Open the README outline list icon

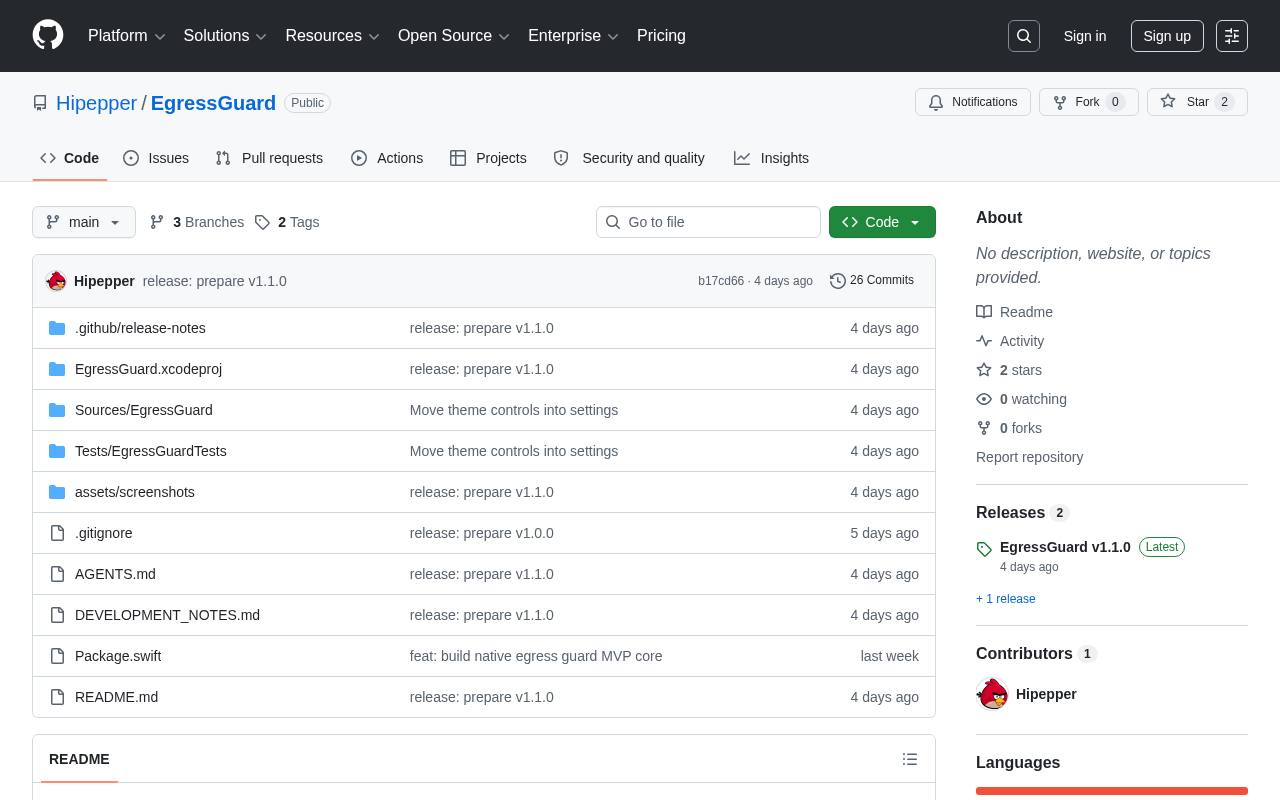click(910, 759)
